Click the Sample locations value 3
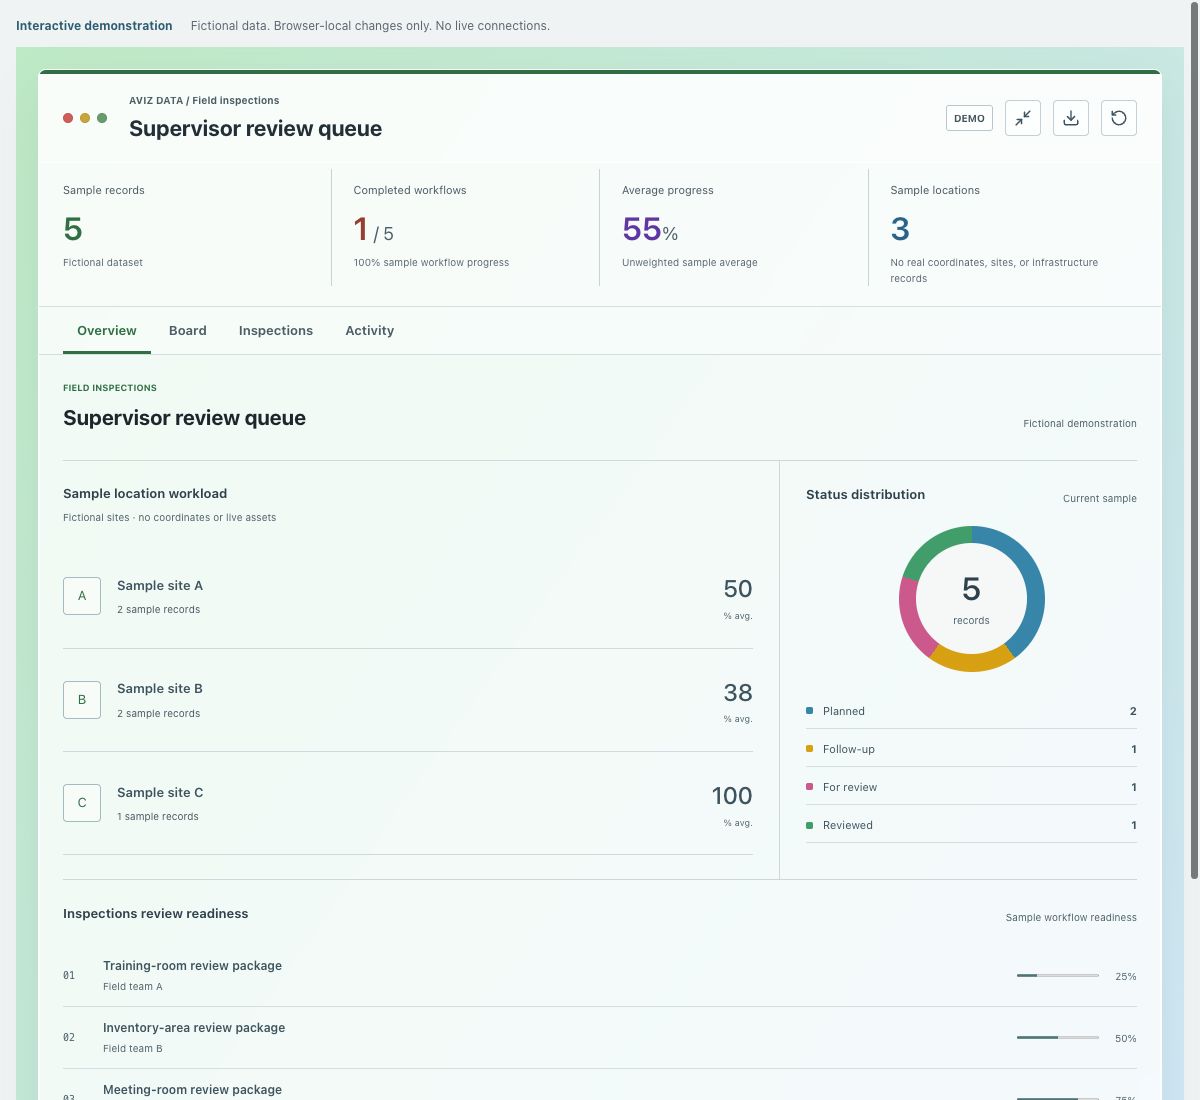This screenshot has height=1100, width=1200. [900, 229]
